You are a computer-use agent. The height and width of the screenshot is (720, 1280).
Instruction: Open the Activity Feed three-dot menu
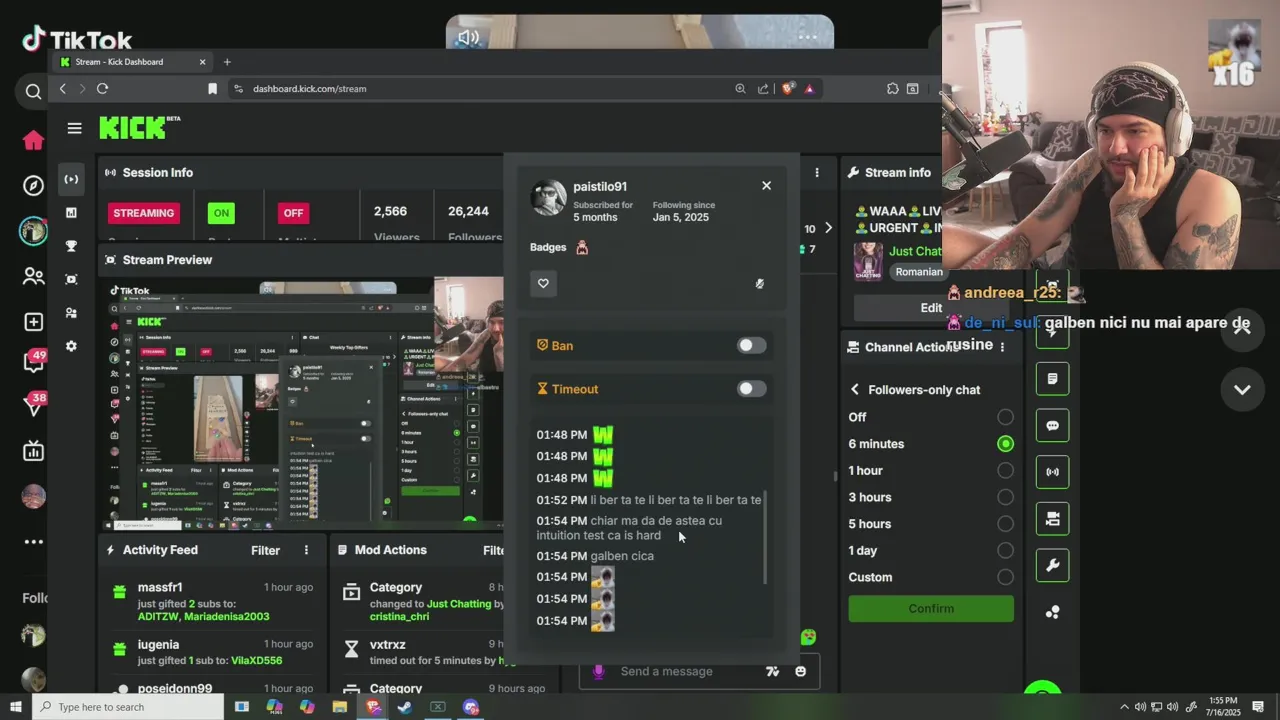[306, 550]
